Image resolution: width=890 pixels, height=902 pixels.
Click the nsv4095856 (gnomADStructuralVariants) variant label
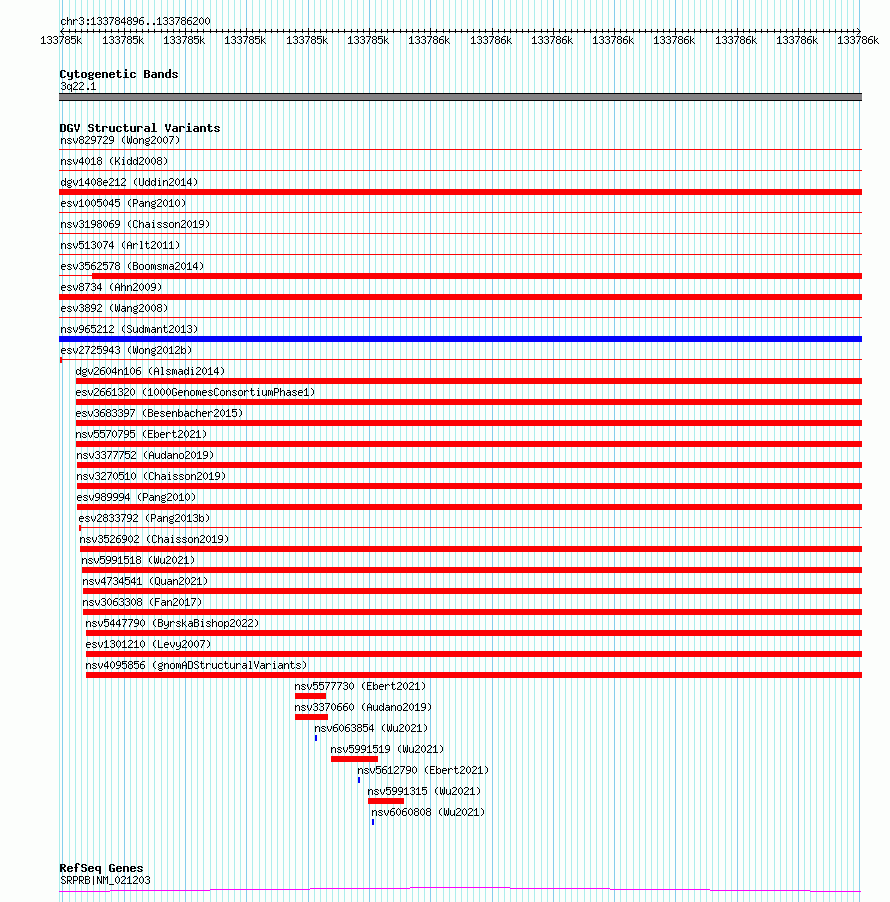click(196, 665)
